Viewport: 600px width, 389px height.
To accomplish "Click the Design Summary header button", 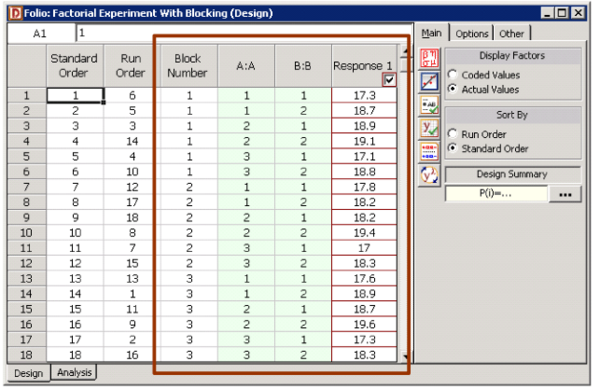I will tap(512, 174).
